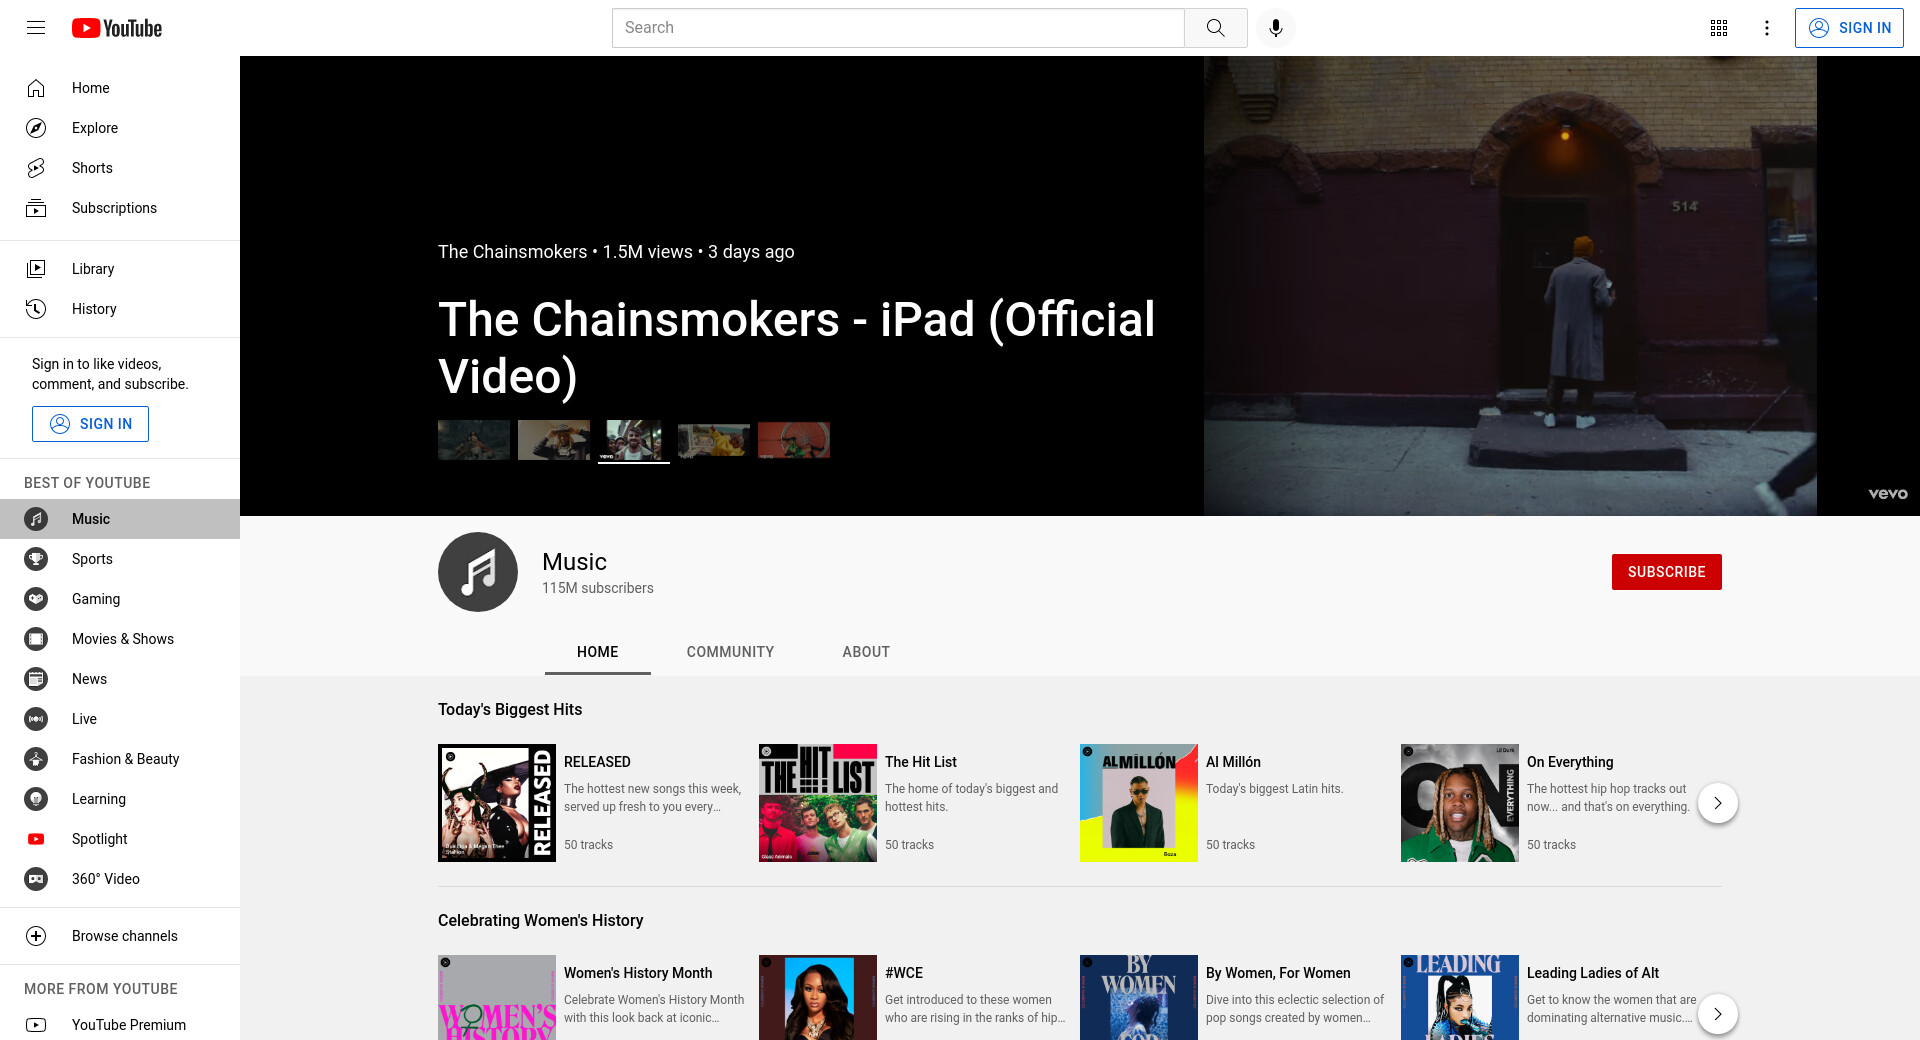Open Women's History Month playlist title

[x=638, y=973]
